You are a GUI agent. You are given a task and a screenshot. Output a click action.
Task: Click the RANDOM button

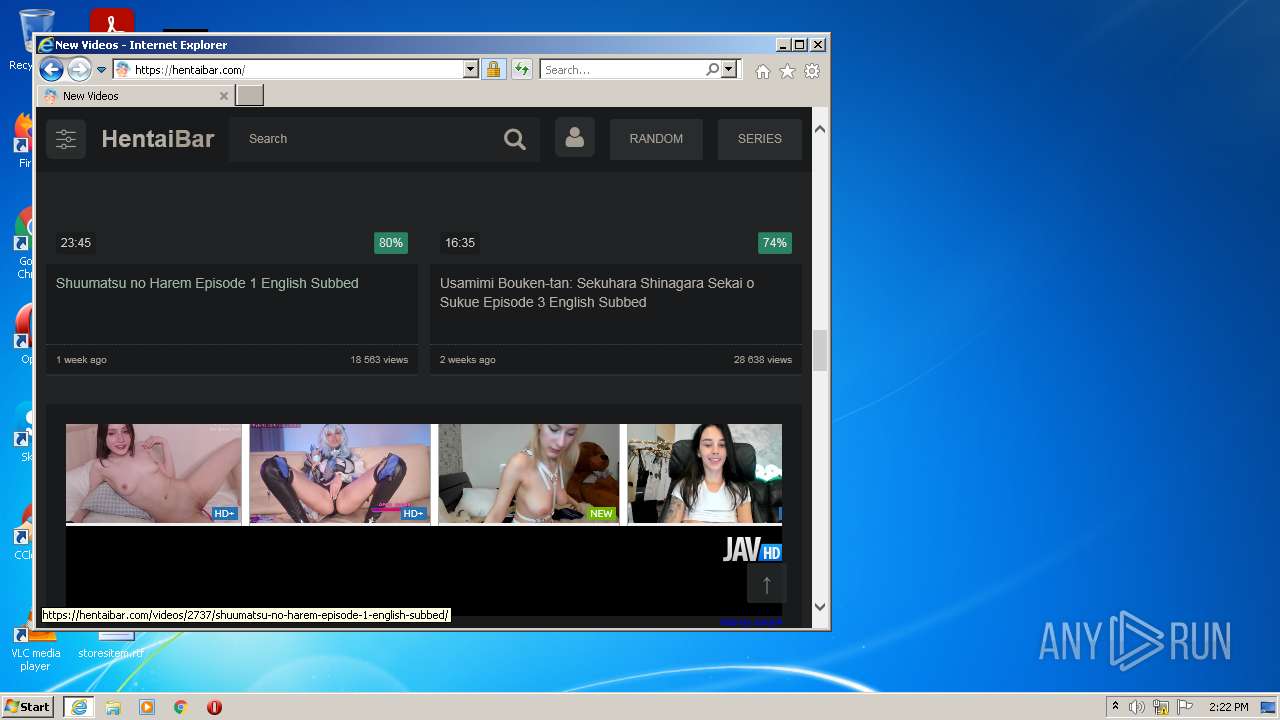click(656, 139)
